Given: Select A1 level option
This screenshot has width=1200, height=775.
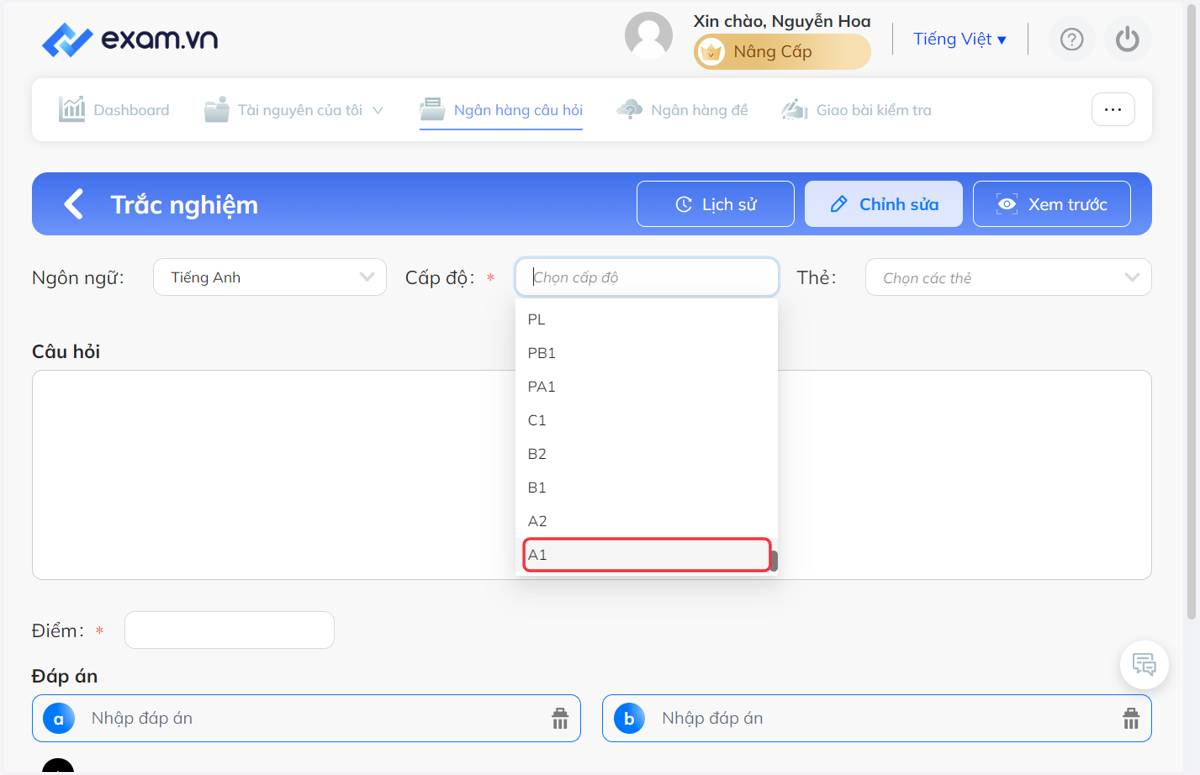Looking at the screenshot, I should (647, 555).
